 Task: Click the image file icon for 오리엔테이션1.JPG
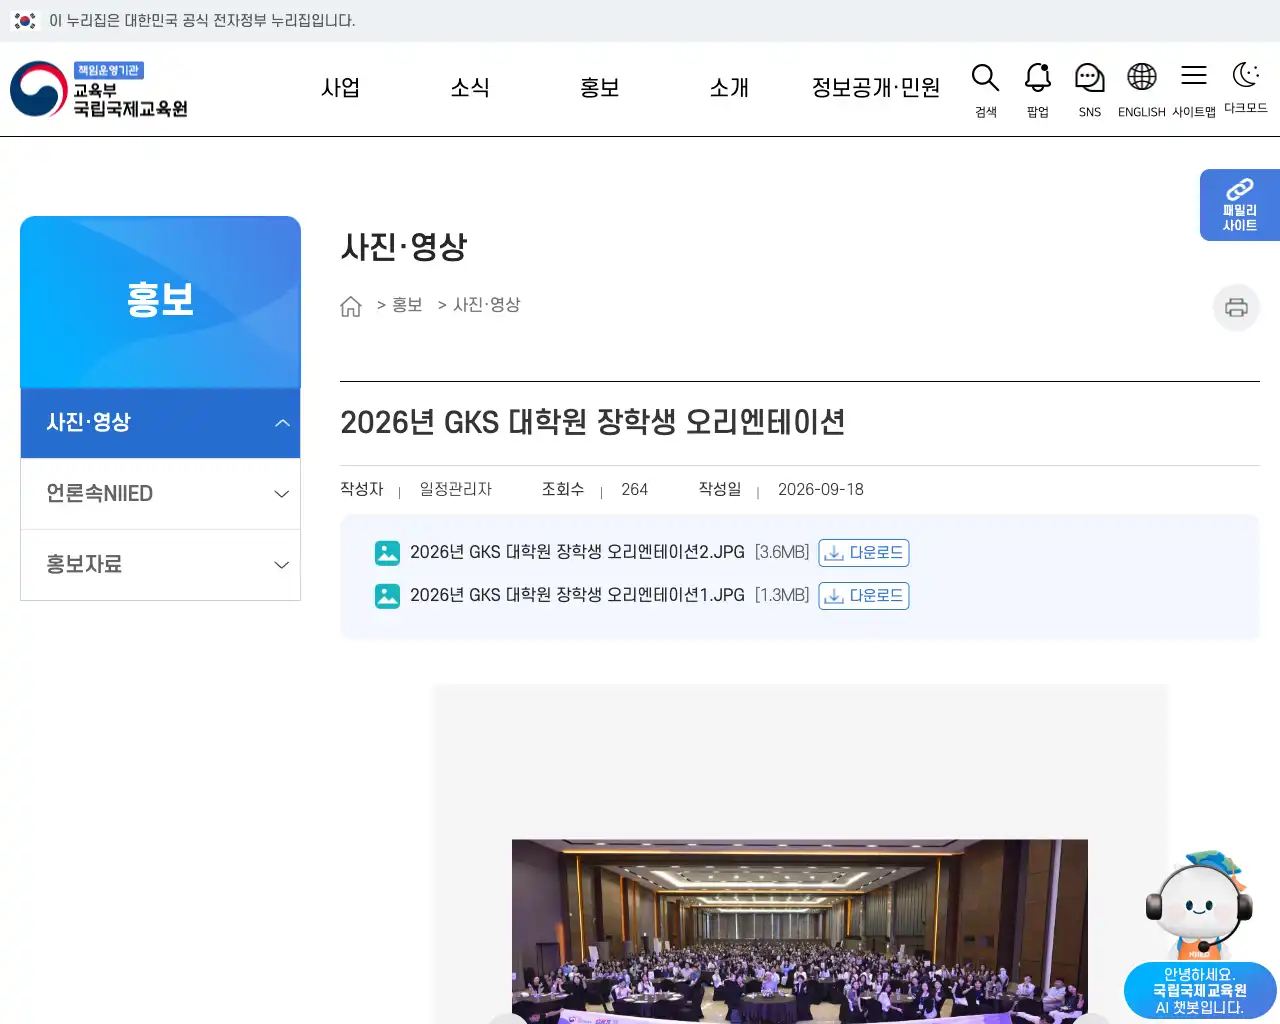click(387, 596)
